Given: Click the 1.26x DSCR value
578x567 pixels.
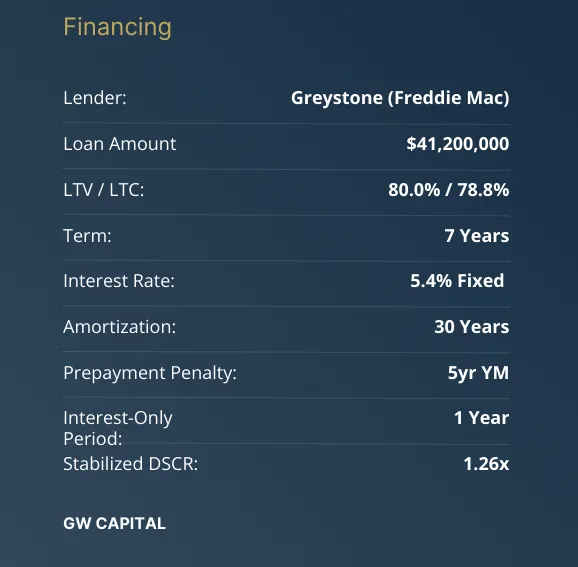Looking at the screenshot, I should [486, 464].
